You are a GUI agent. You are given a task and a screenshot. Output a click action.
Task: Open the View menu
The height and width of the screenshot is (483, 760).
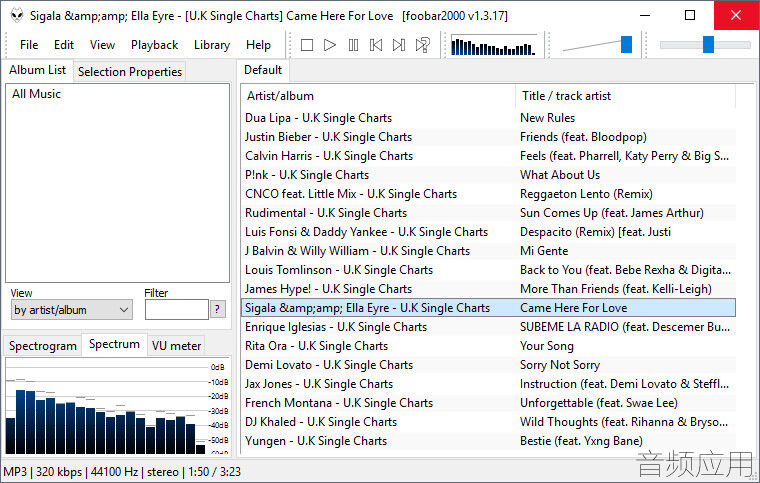[x=102, y=45]
